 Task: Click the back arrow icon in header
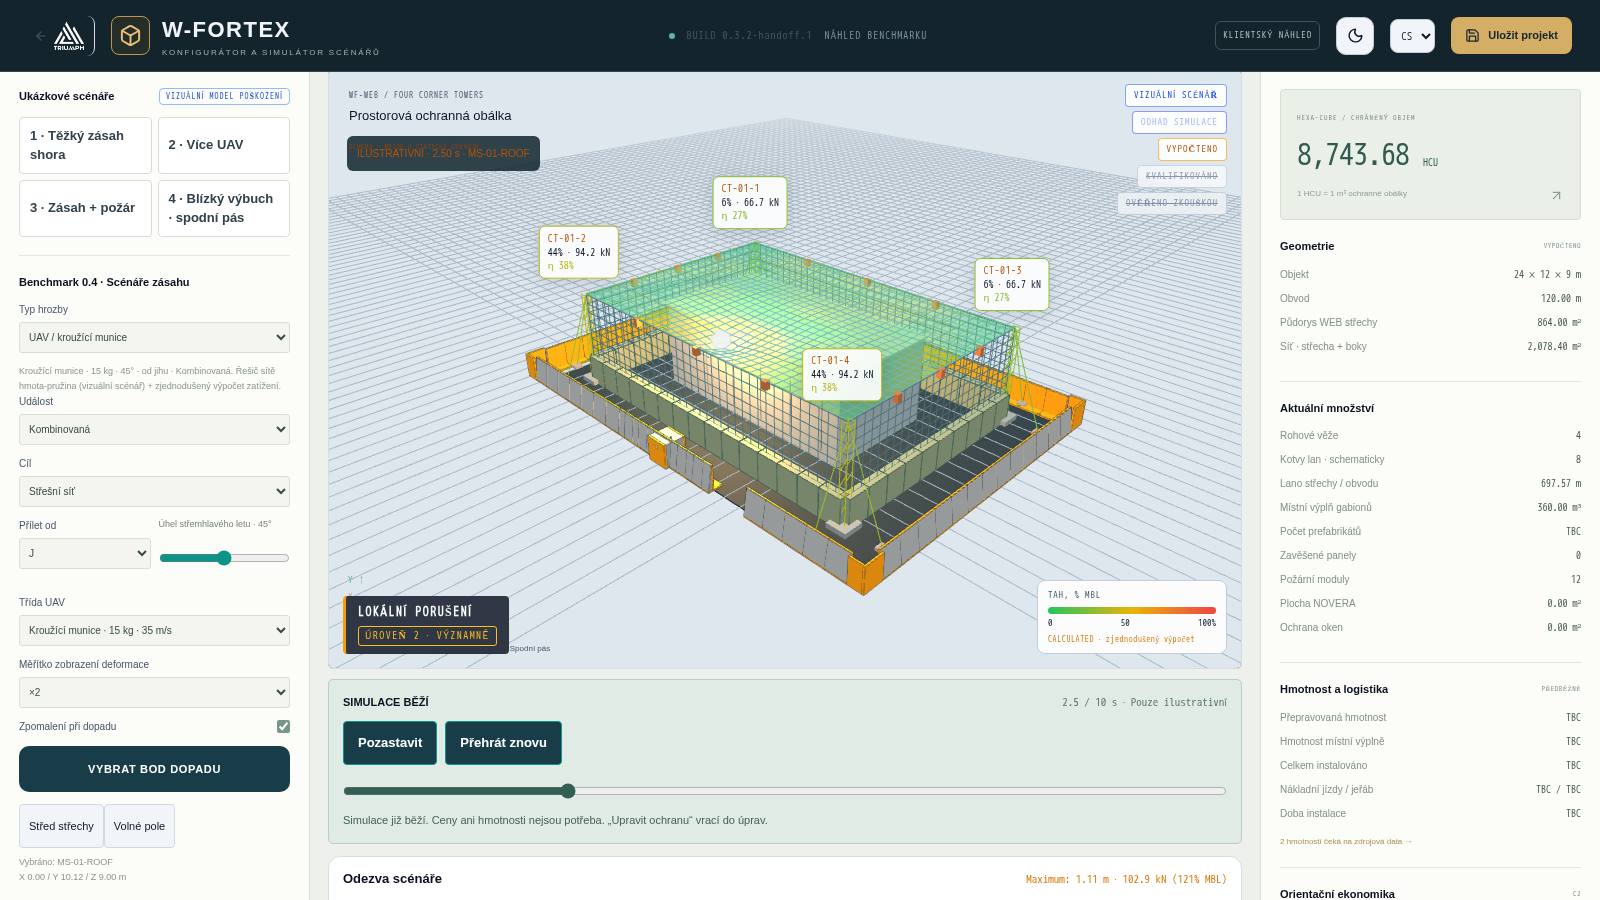click(40, 36)
